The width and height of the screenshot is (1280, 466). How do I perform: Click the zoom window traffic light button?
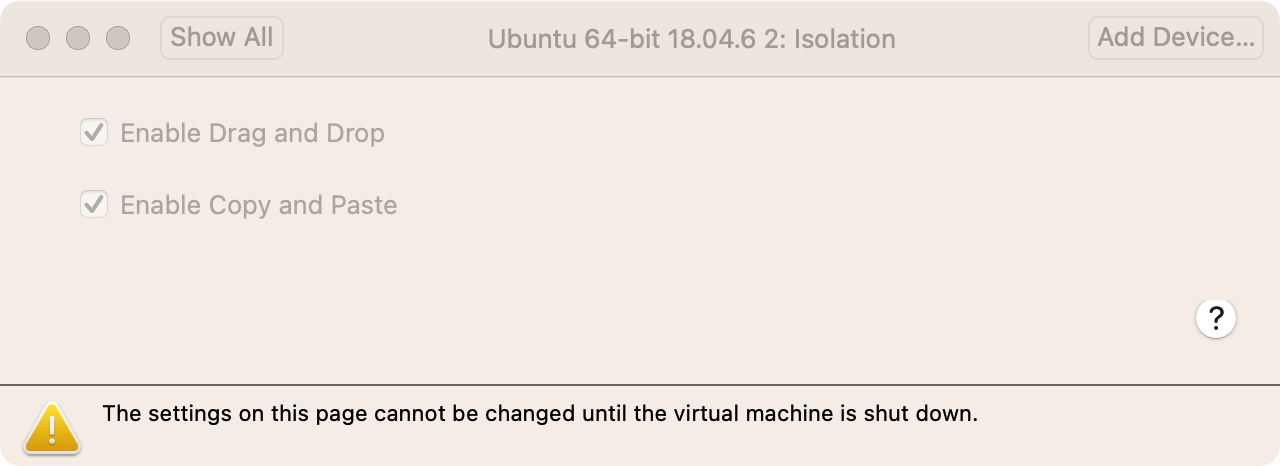[x=118, y=38]
